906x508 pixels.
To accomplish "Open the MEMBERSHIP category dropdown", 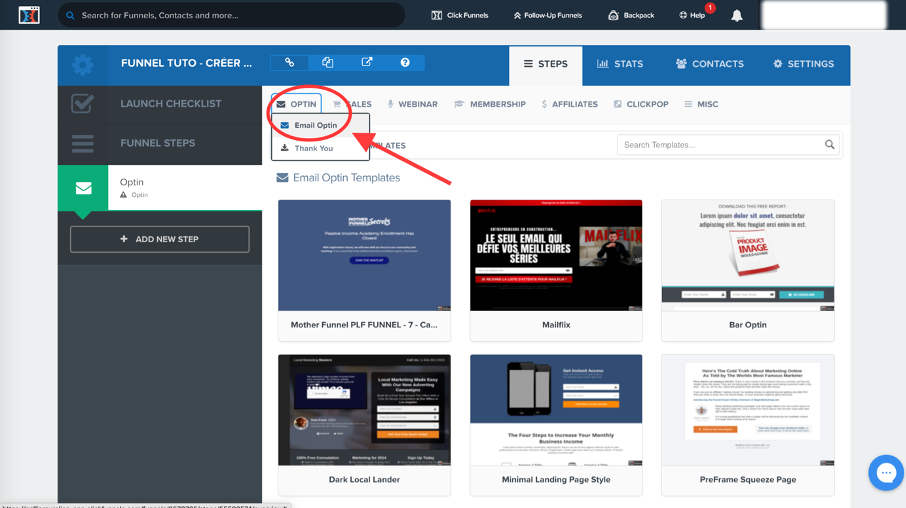I will [490, 104].
